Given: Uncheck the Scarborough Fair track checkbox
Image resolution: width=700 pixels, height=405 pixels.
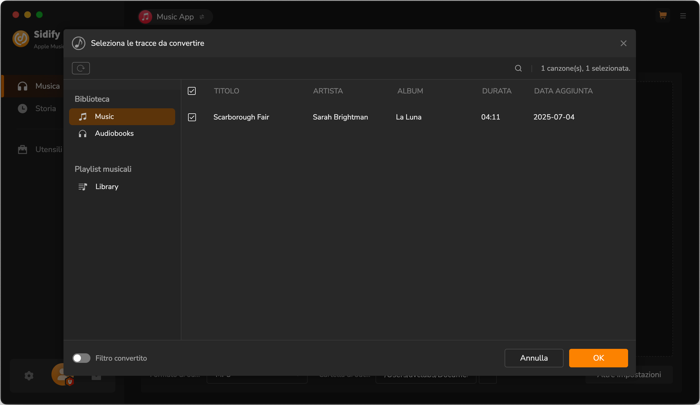Looking at the screenshot, I should [x=192, y=117].
